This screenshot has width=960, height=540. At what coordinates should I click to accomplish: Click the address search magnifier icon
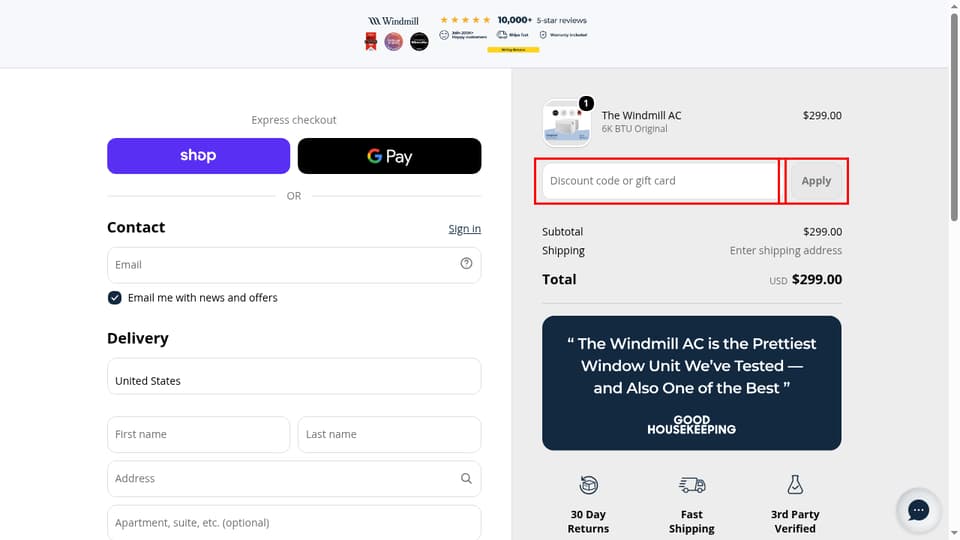coord(467,478)
